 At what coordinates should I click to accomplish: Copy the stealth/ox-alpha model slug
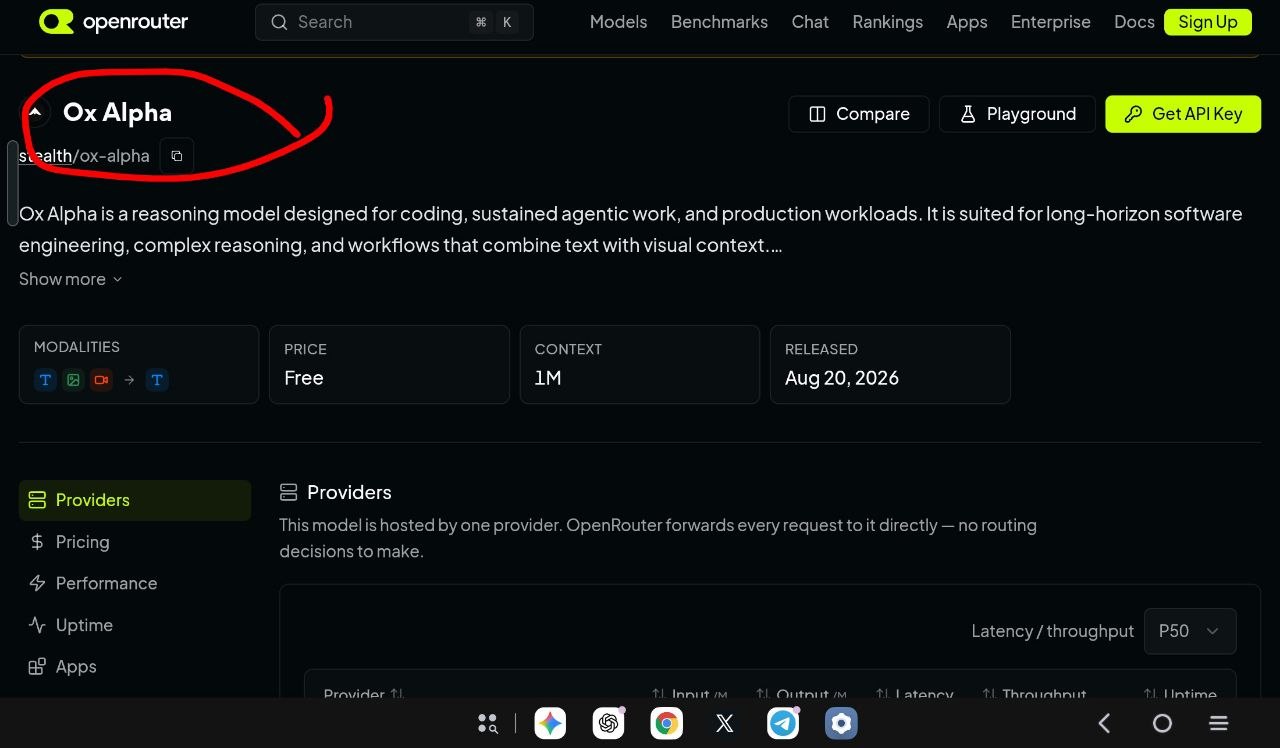click(177, 156)
